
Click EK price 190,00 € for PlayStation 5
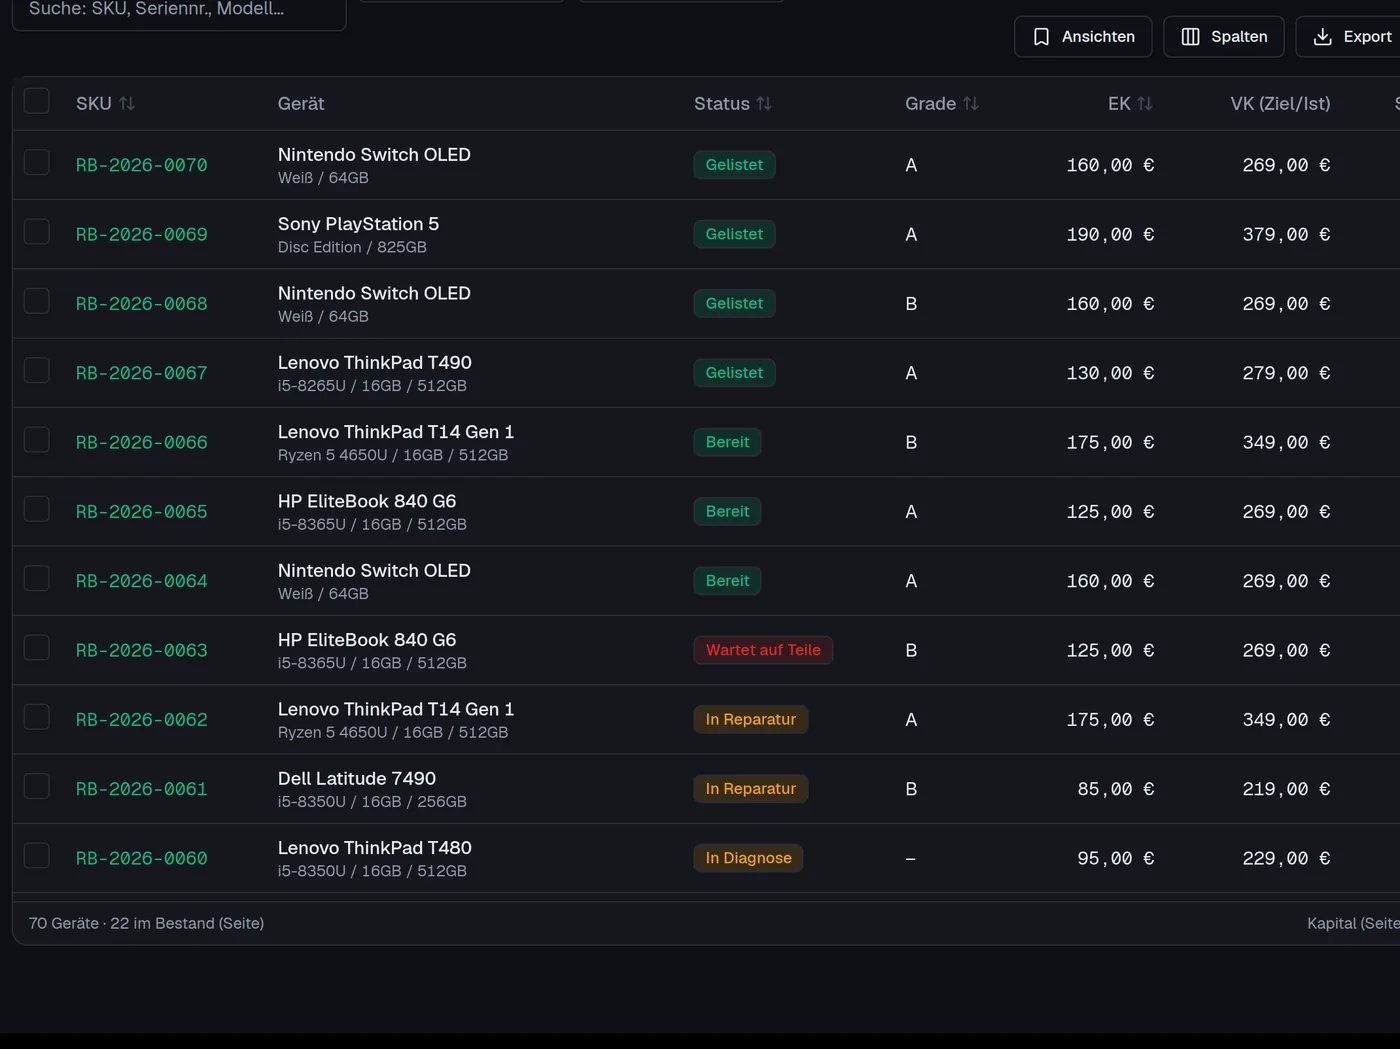[1110, 234]
